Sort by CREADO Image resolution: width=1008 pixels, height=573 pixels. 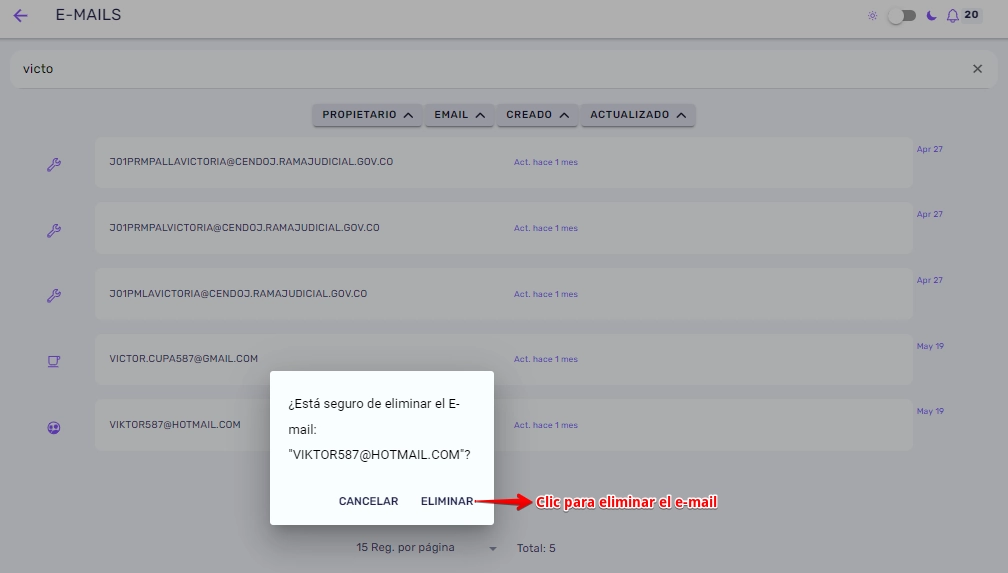click(537, 115)
